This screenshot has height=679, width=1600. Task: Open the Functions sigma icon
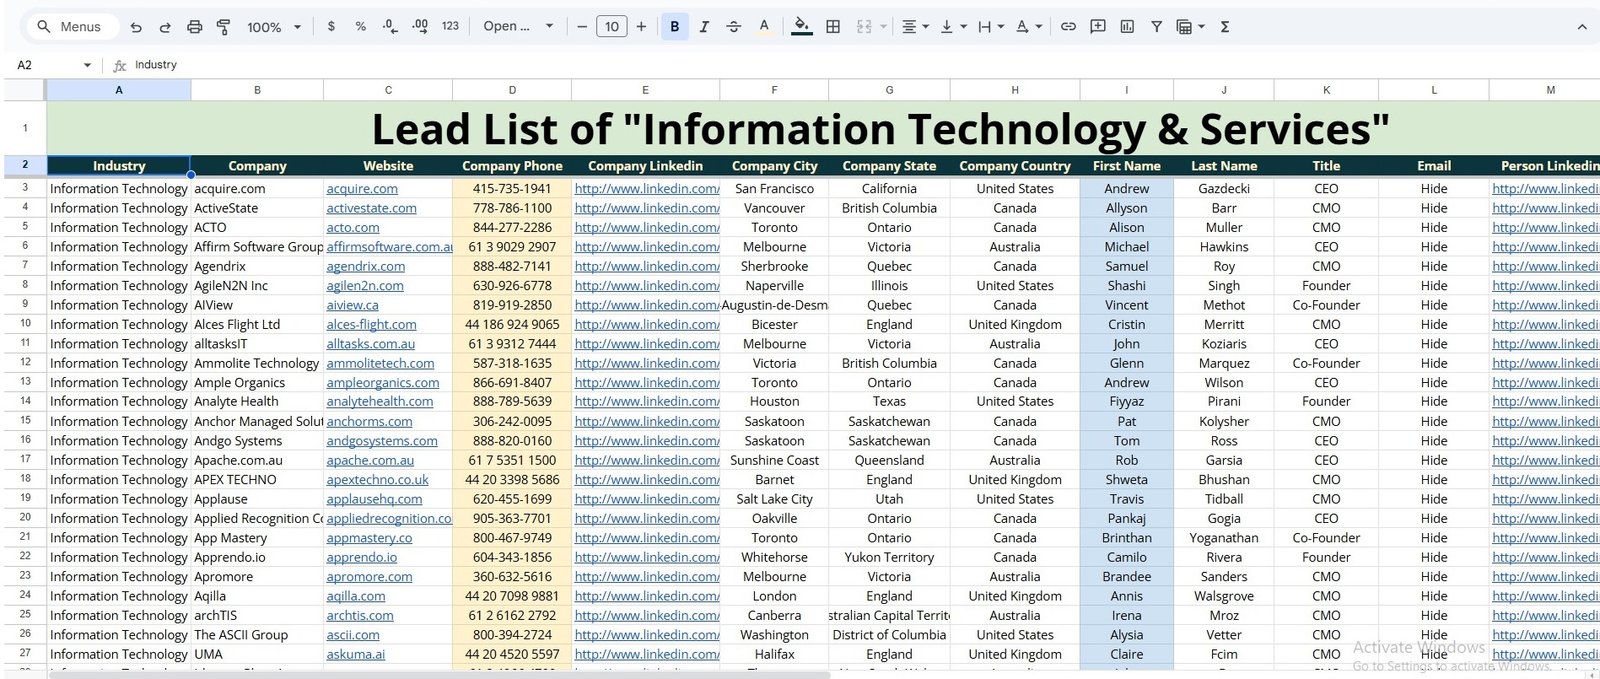coord(1225,27)
